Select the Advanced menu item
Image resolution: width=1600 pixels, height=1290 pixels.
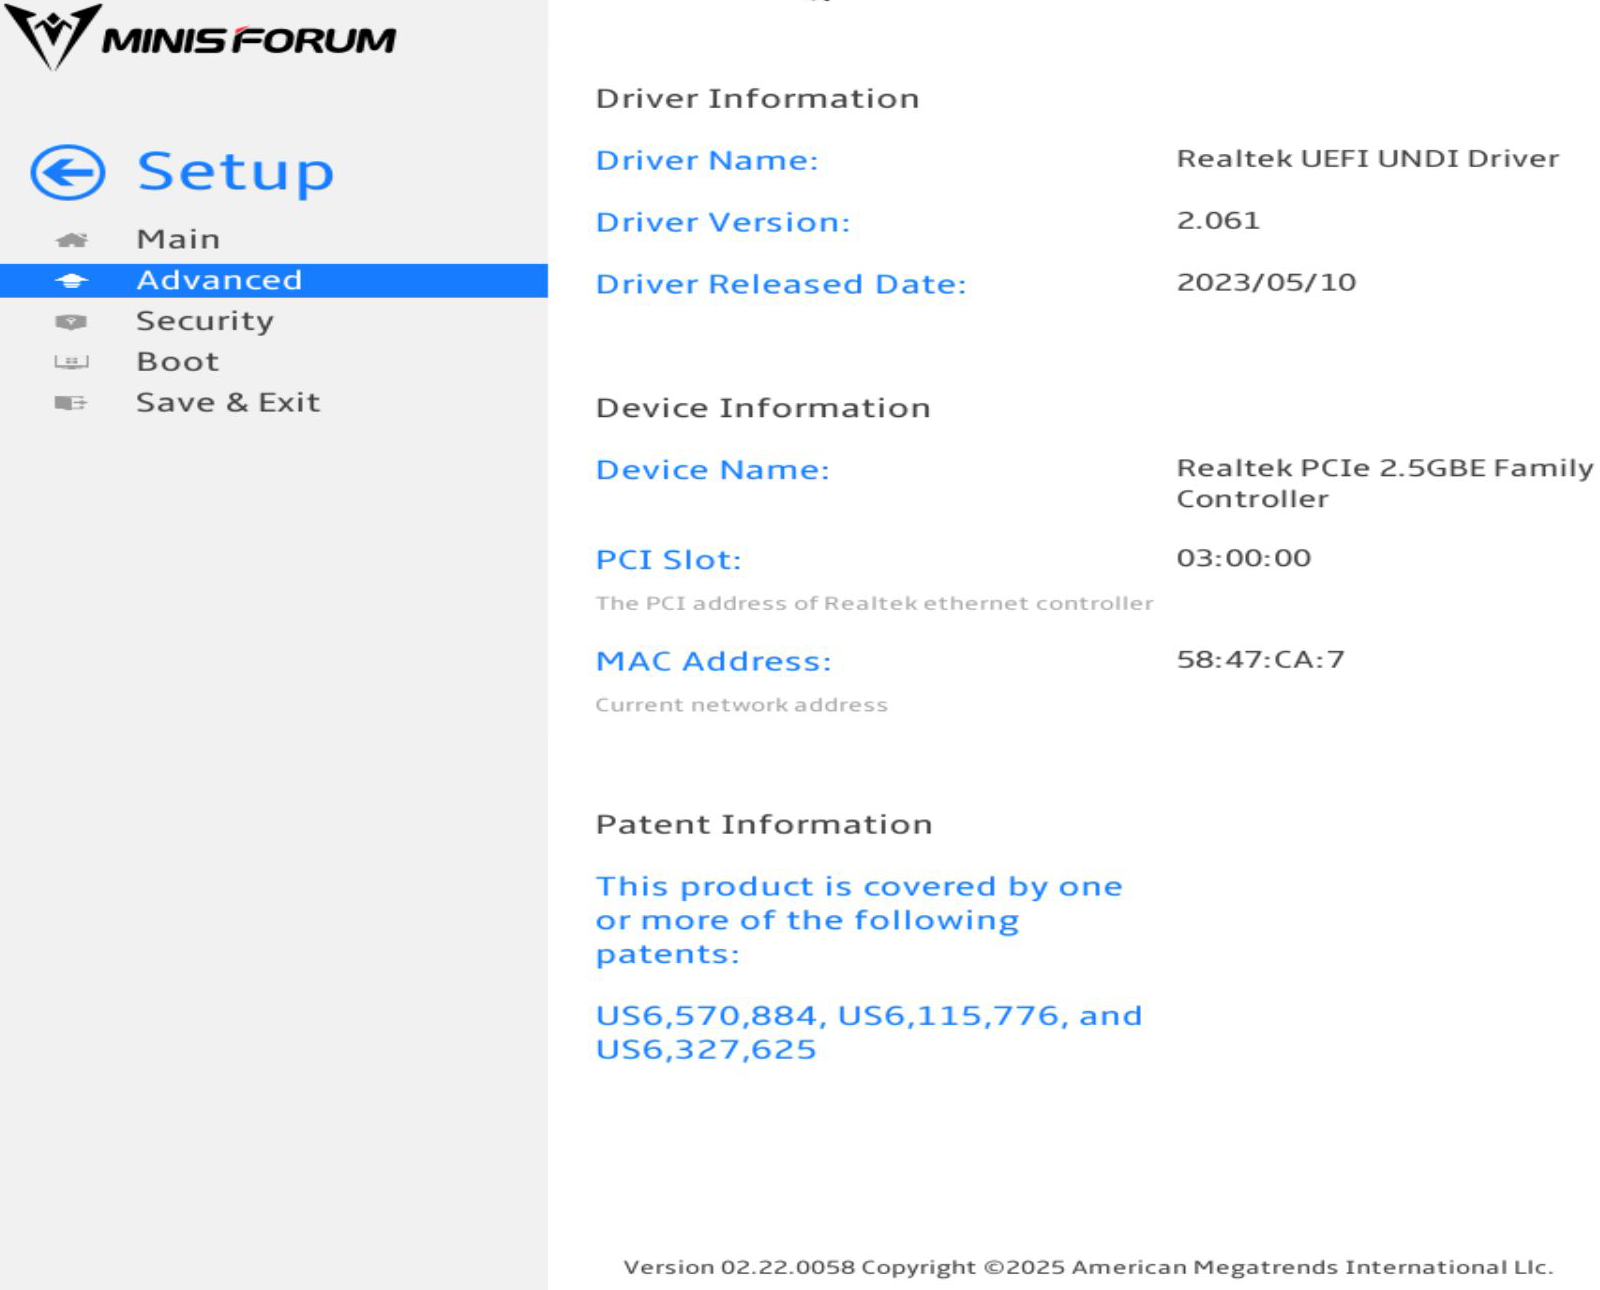coord(274,280)
